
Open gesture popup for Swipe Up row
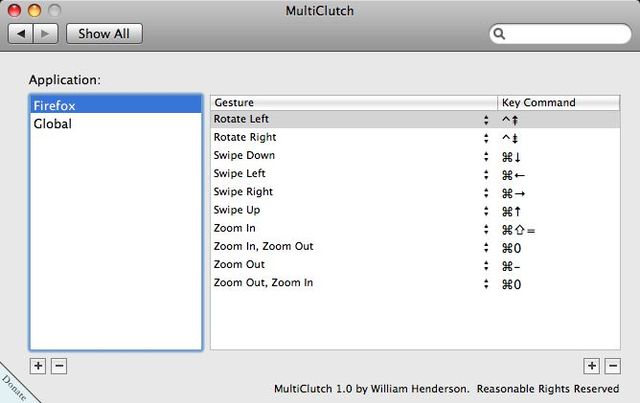point(486,211)
